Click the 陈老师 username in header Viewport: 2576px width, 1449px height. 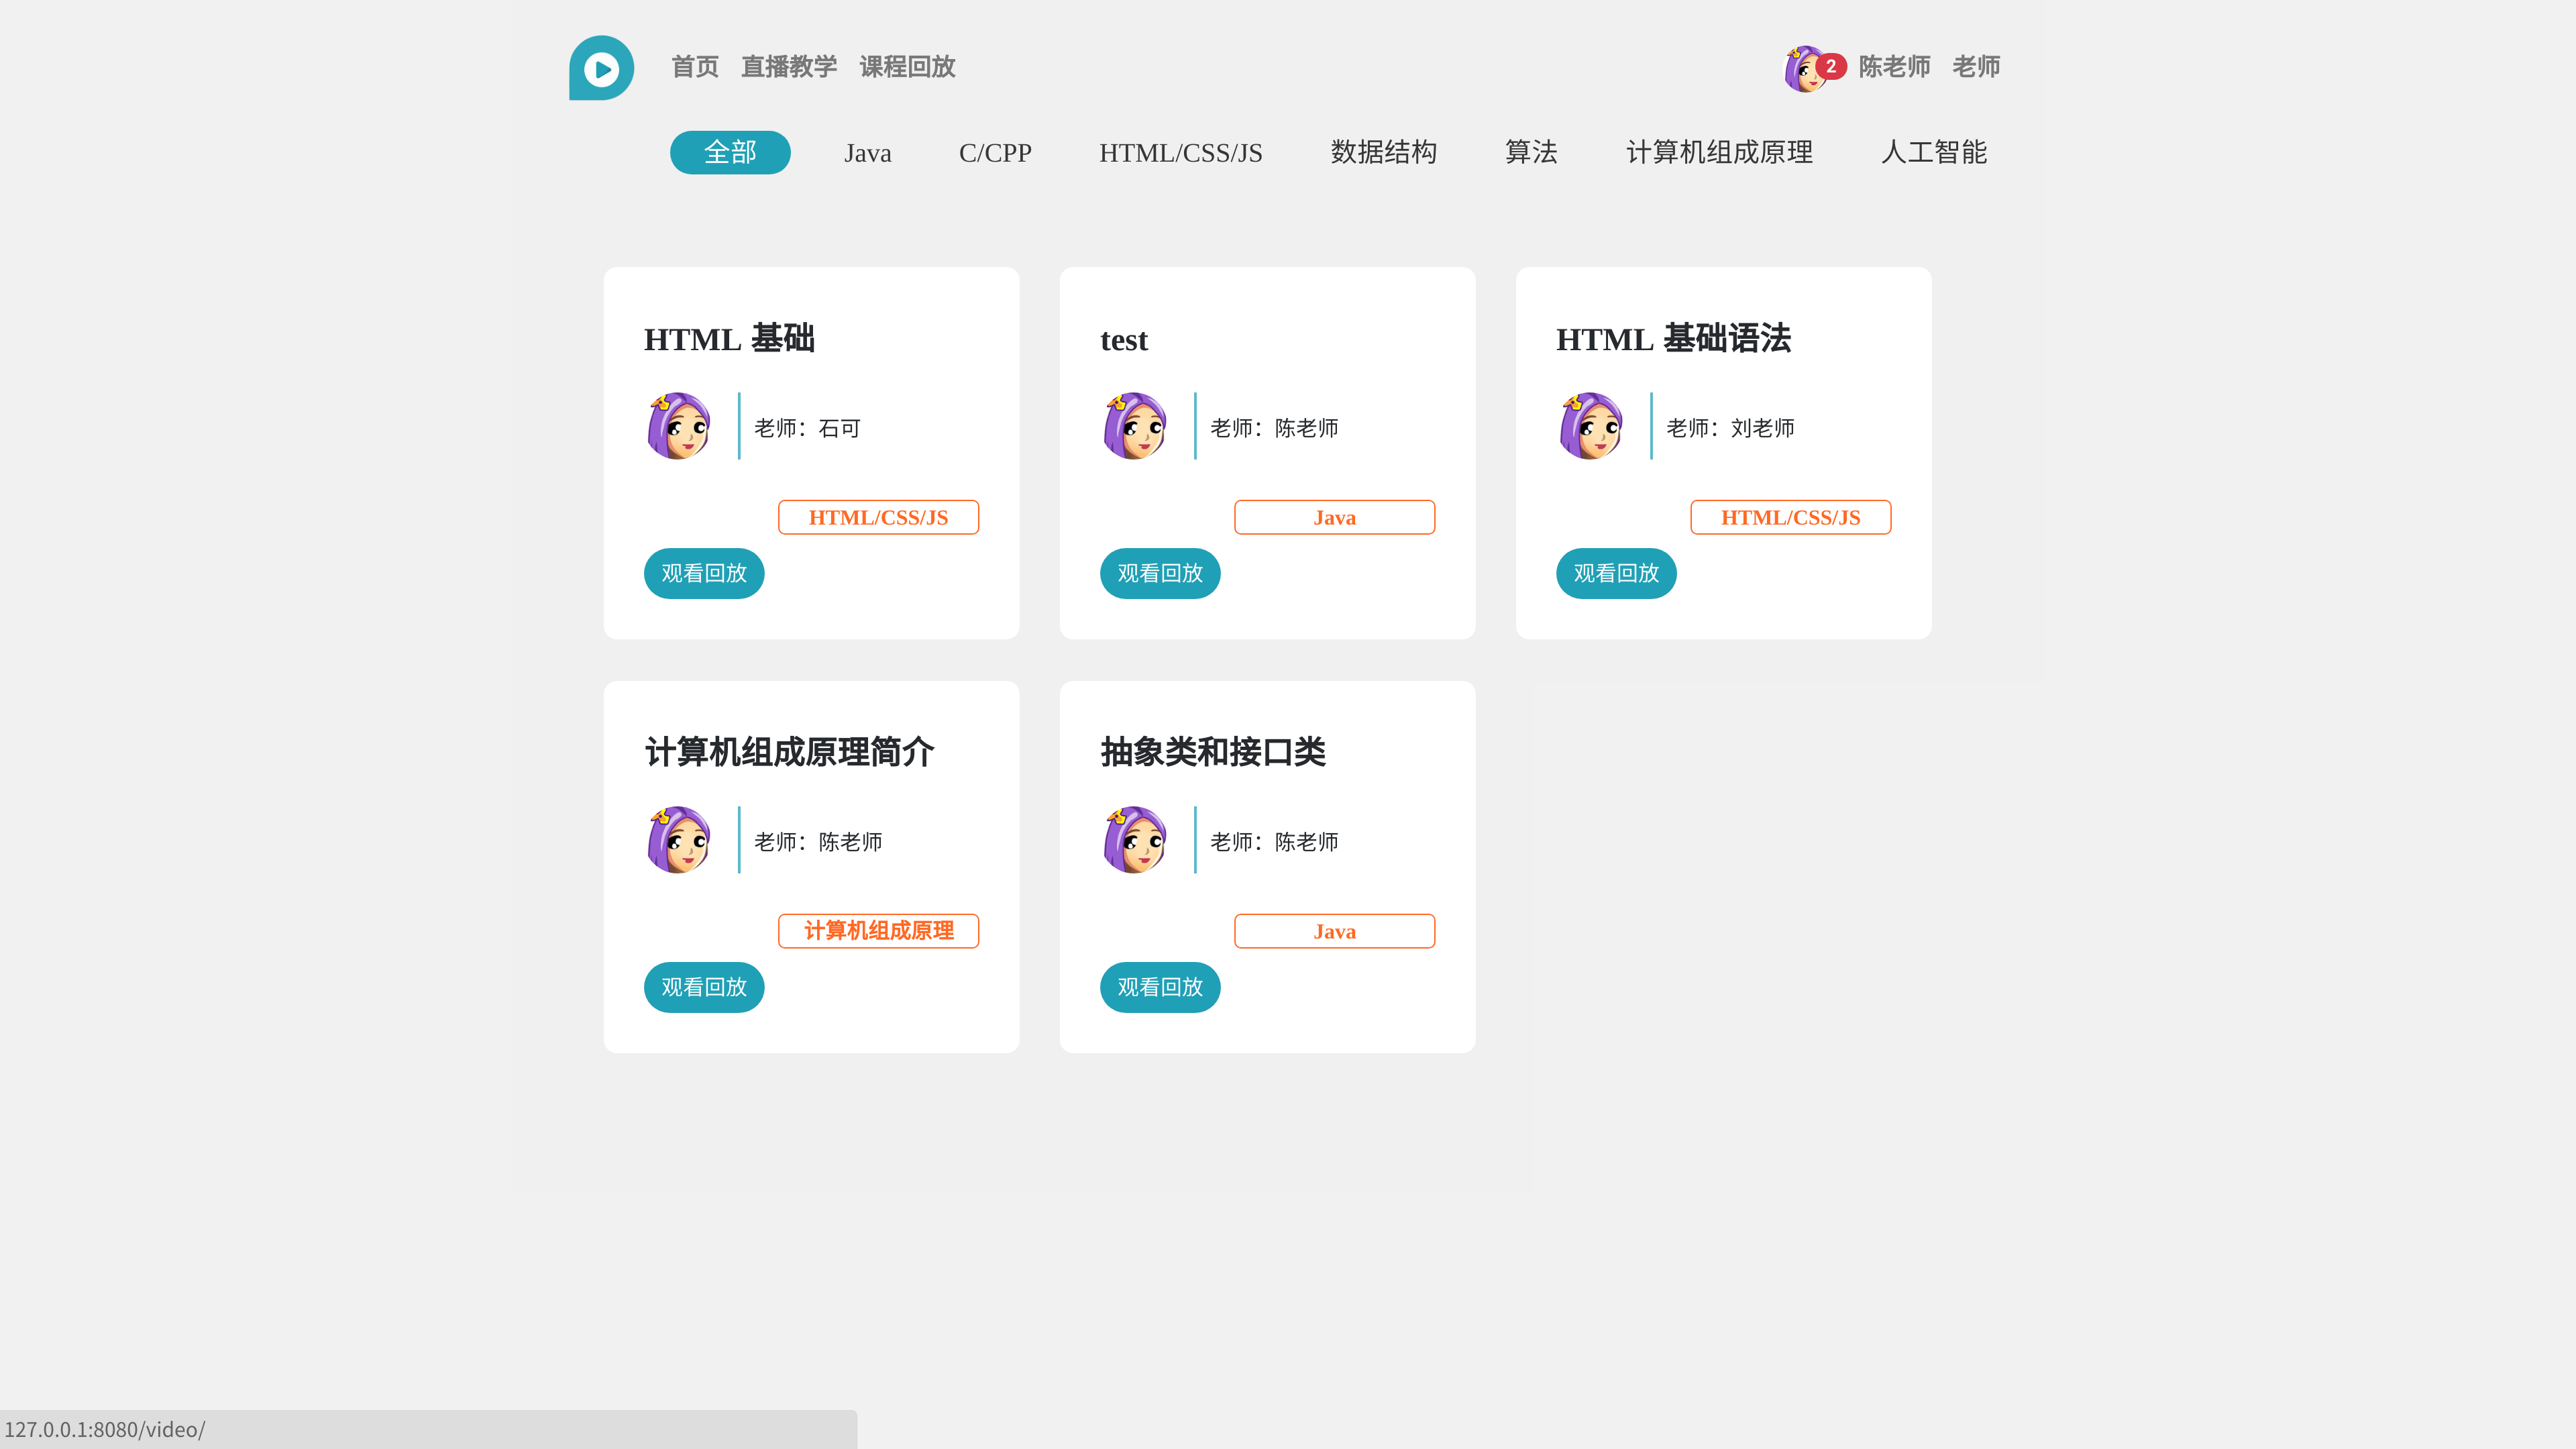pyautogui.click(x=1894, y=67)
